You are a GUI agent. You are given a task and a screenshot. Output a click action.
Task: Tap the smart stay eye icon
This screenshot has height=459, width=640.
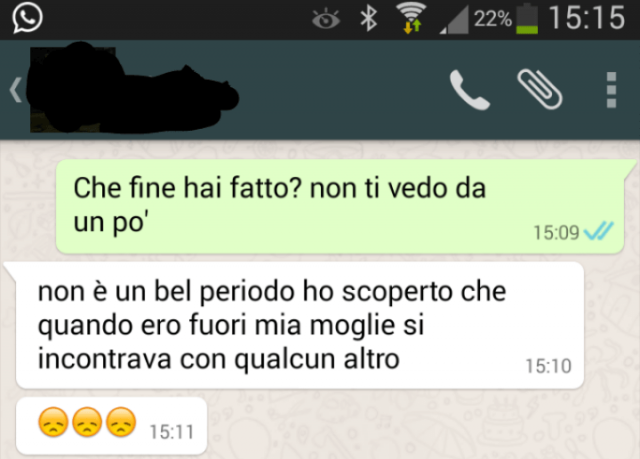[x=326, y=19]
